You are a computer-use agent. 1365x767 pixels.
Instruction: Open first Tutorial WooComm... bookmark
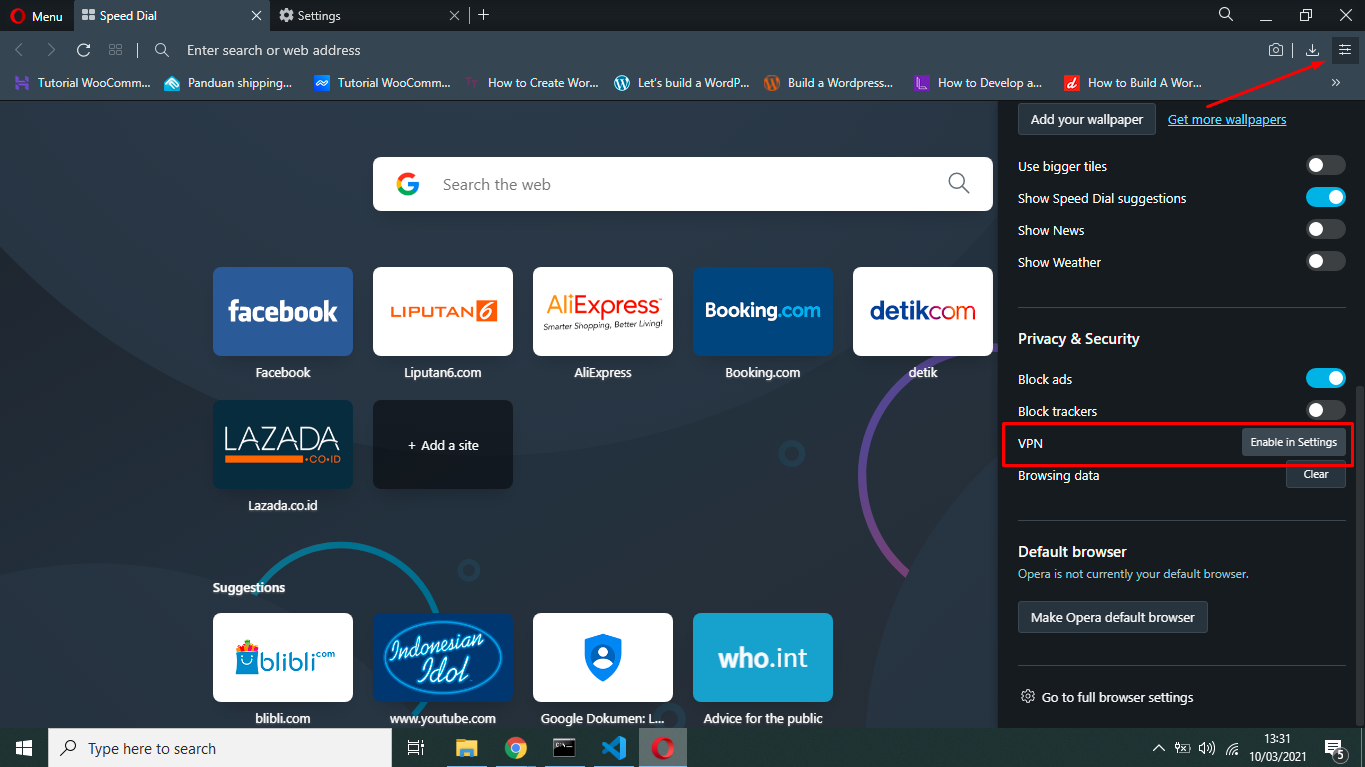point(82,83)
